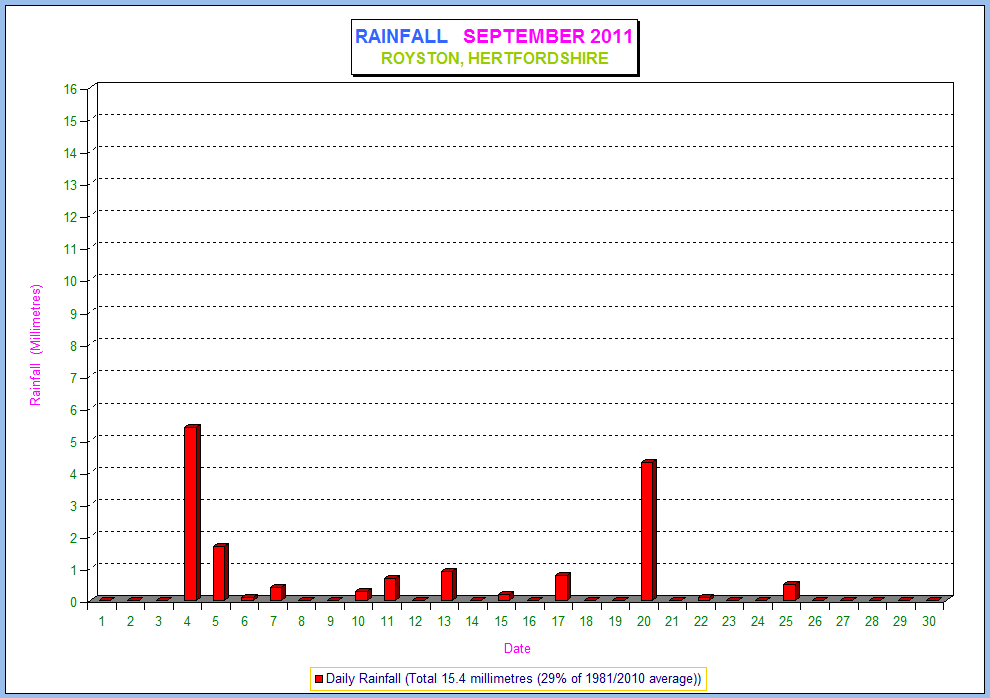The image size is (990, 698).
Task: Click the y-axis value 5
Action: 73,442
